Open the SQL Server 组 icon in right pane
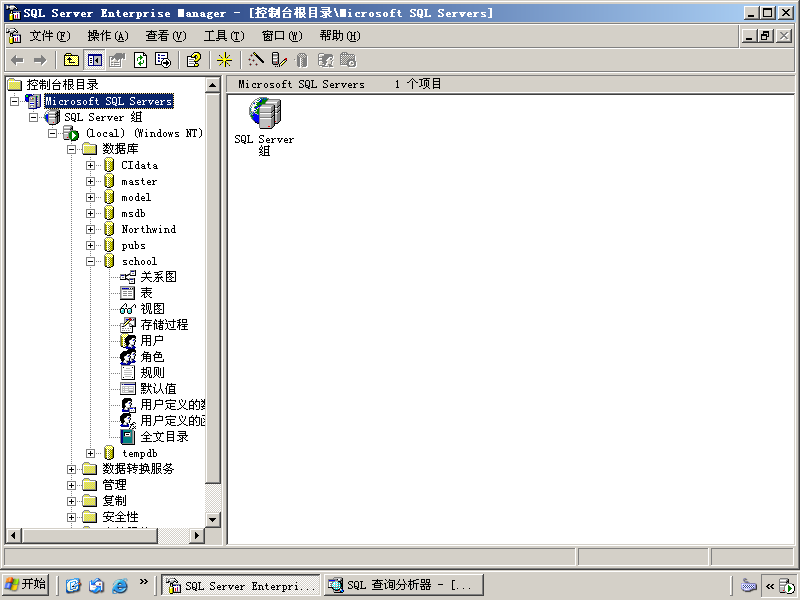 264,127
